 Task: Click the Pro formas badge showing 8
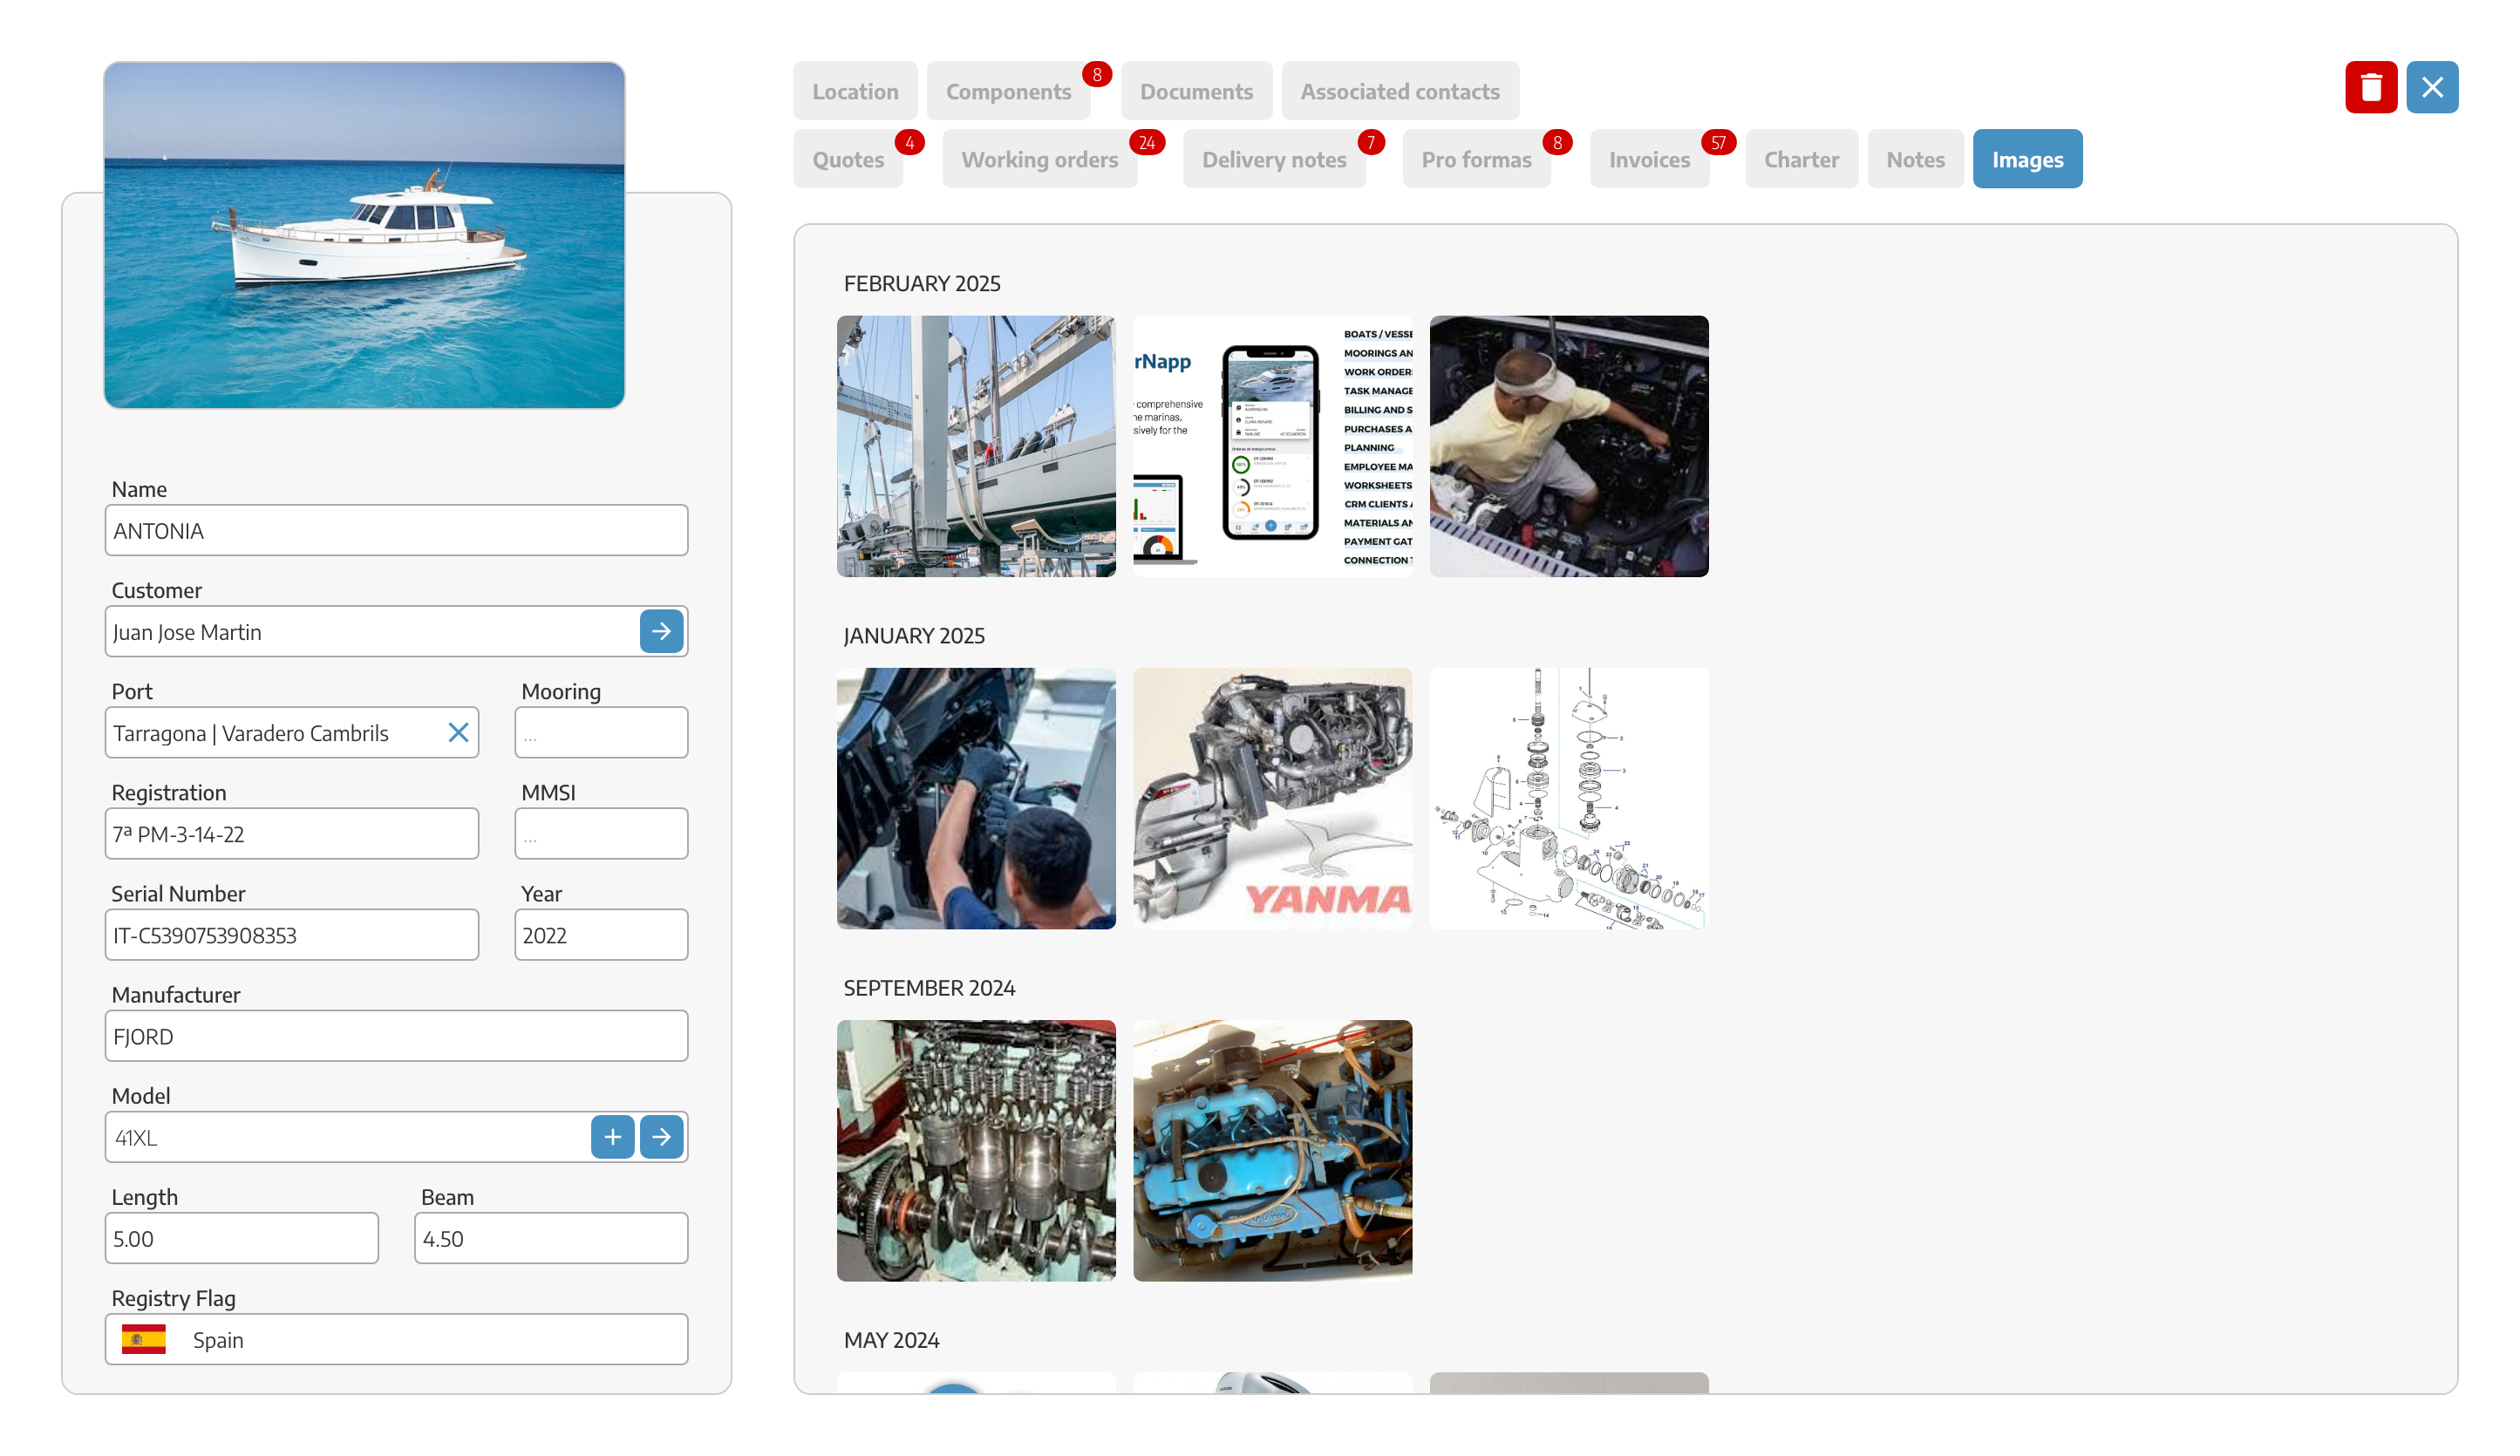tap(1557, 143)
